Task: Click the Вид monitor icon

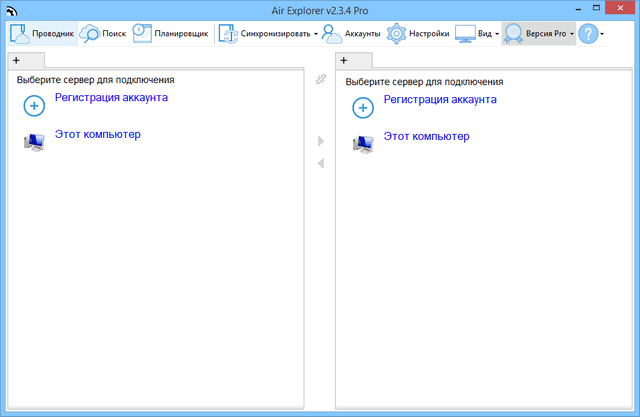Action: (x=466, y=33)
